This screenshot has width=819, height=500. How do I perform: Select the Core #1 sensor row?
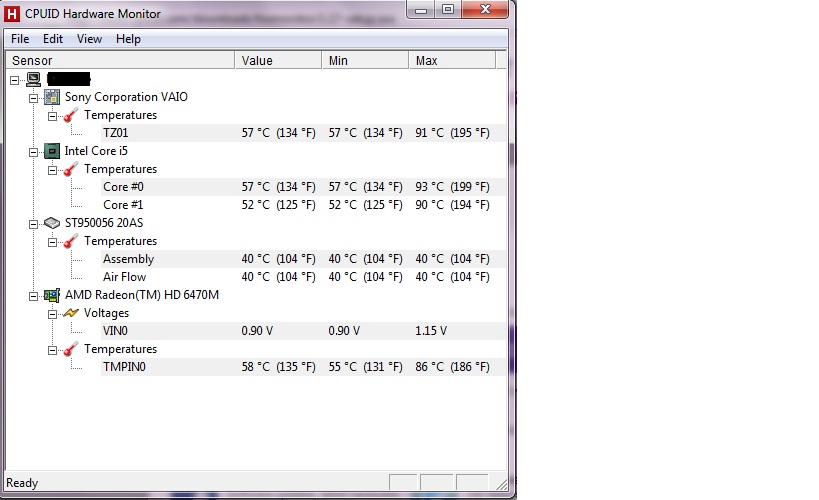[303, 205]
